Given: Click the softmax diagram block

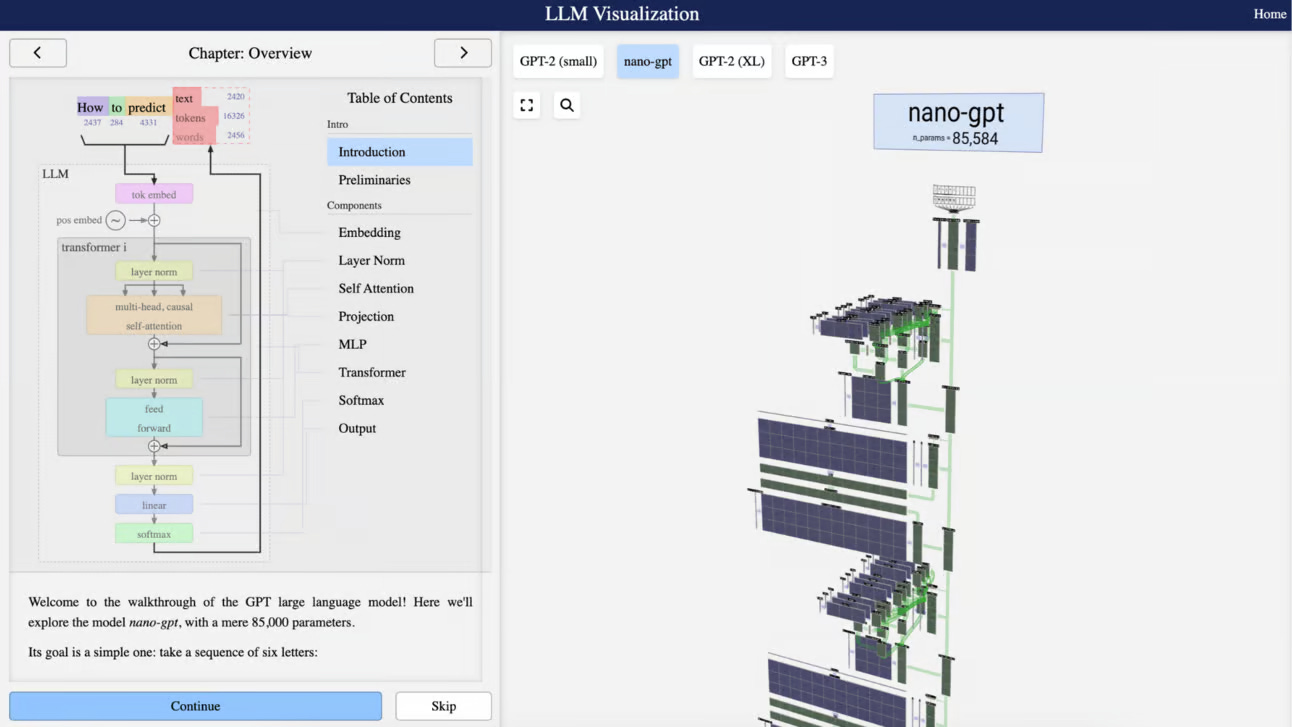Looking at the screenshot, I should [154, 534].
